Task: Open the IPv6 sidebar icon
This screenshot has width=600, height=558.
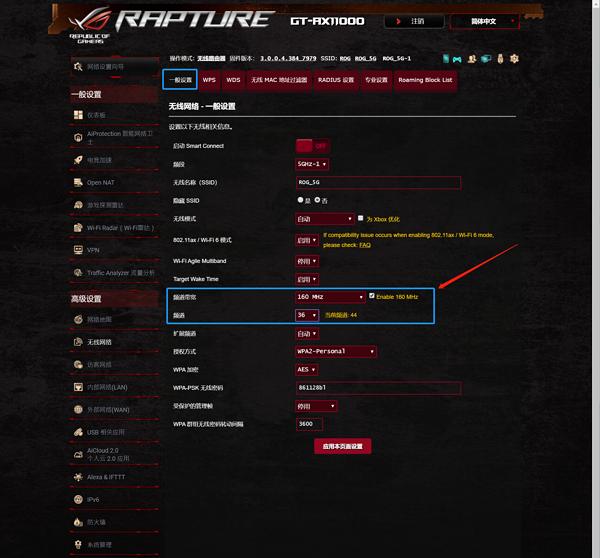Action: point(78,499)
